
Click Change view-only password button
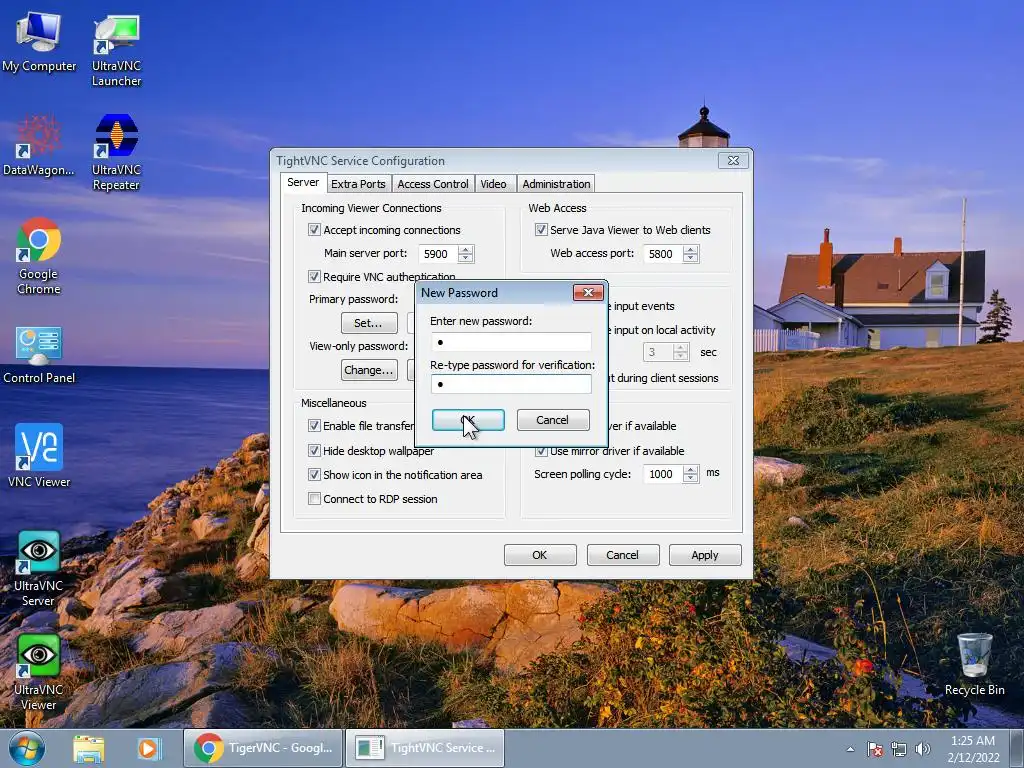369,370
